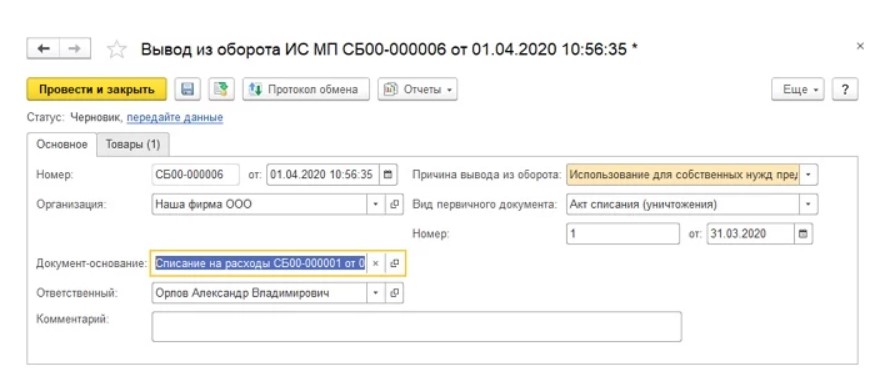Follow the передайте данные link

pyautogui.click(x=175, y=118)
